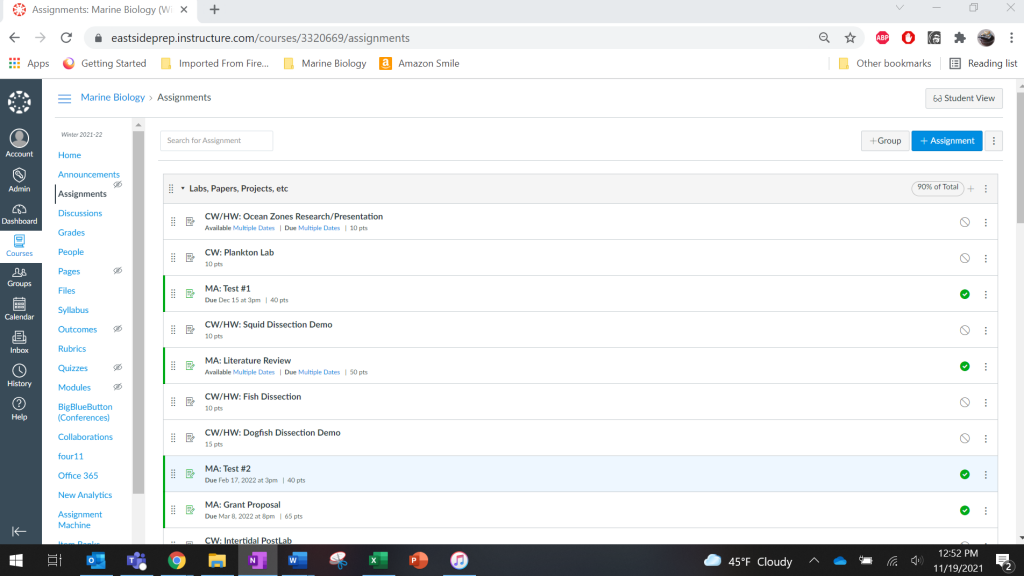1024x576 pixels.
Task: Open the Calendar from global navigation
Action: (20, 309)
